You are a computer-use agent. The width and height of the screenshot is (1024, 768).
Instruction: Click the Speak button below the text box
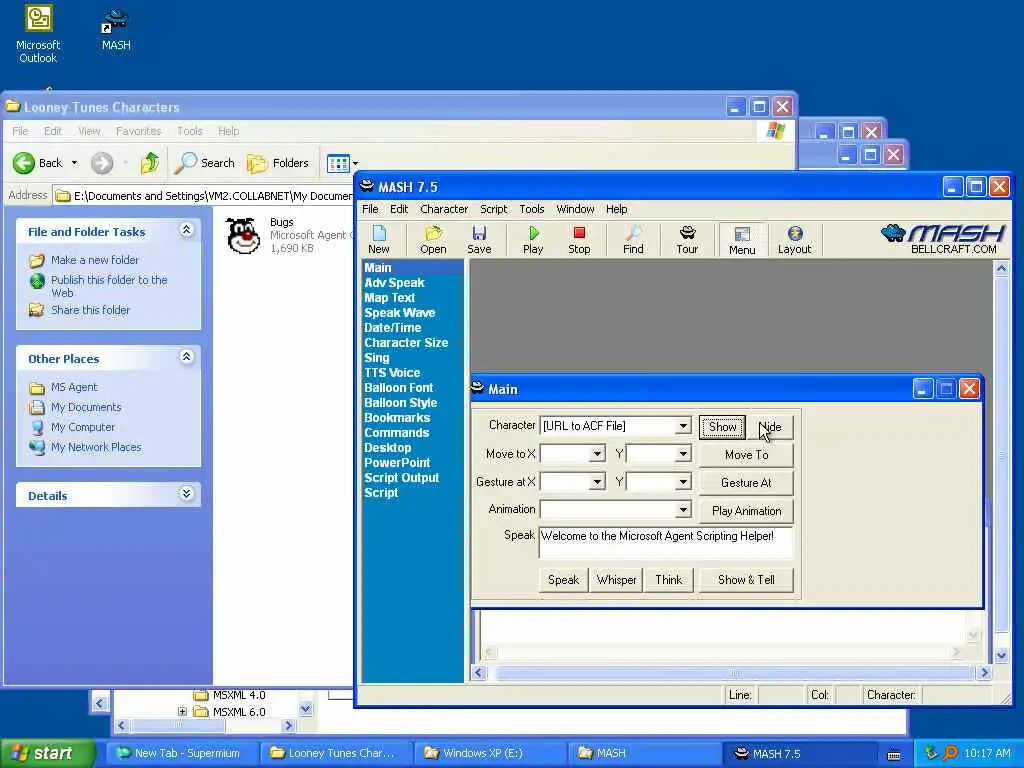(564, 580)
